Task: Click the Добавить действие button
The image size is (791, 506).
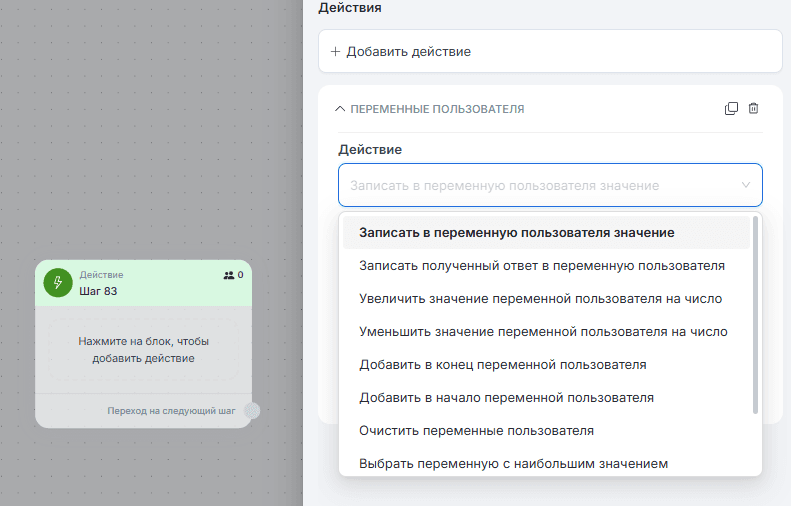Action: point(550,51)
